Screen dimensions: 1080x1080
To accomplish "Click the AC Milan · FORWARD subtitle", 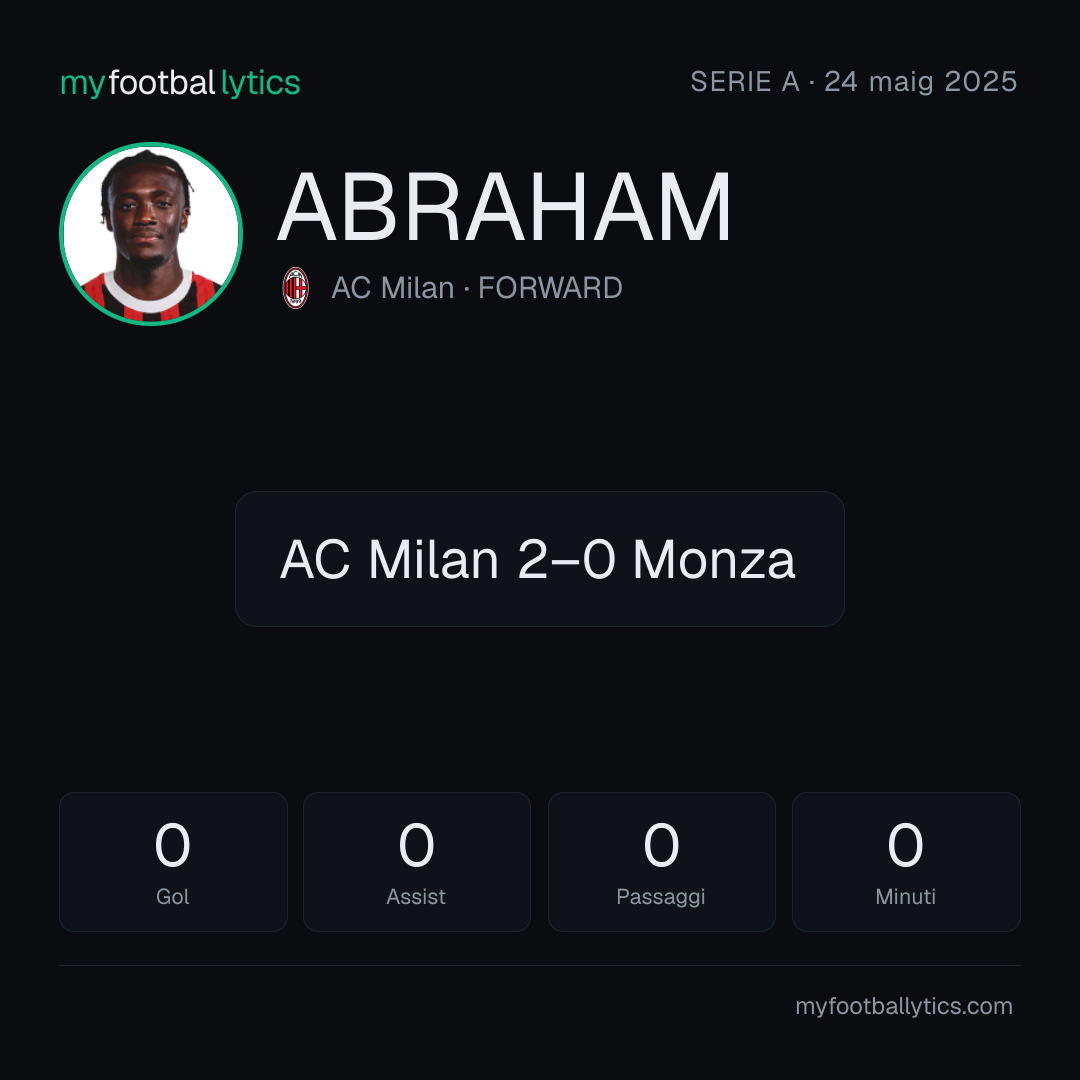I will tap(477, 288).
